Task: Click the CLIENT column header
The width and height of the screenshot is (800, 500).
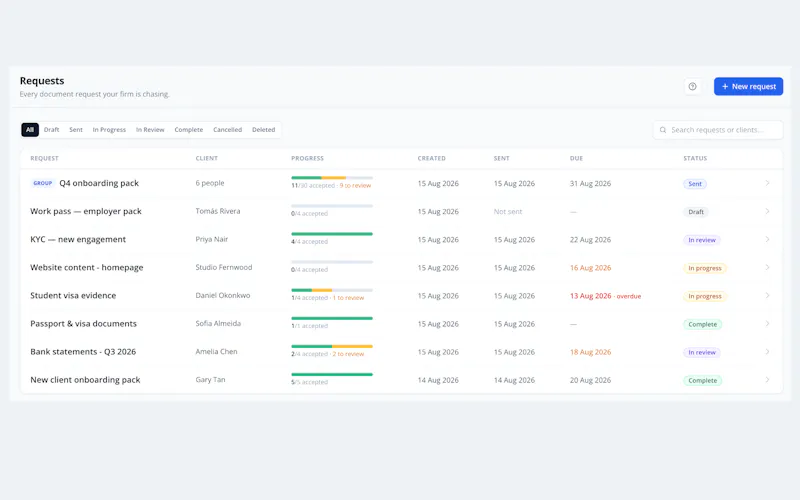Action: click(207, 158)
